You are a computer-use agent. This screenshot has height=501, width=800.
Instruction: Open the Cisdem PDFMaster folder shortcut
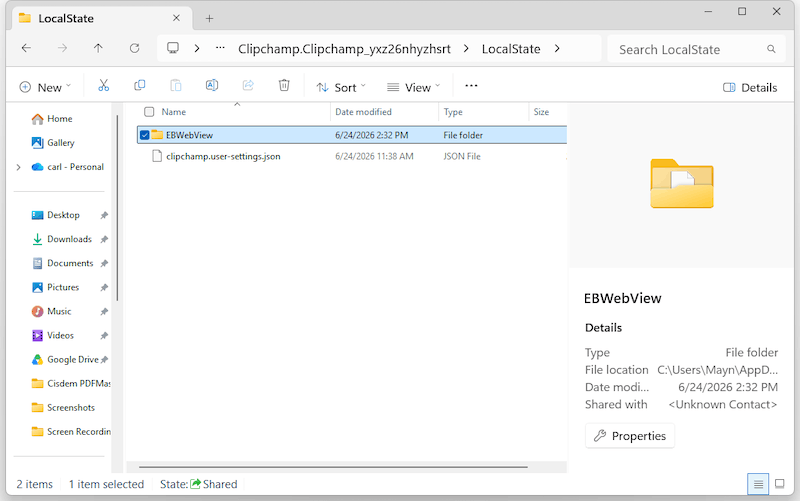click(x=71, y=383)
